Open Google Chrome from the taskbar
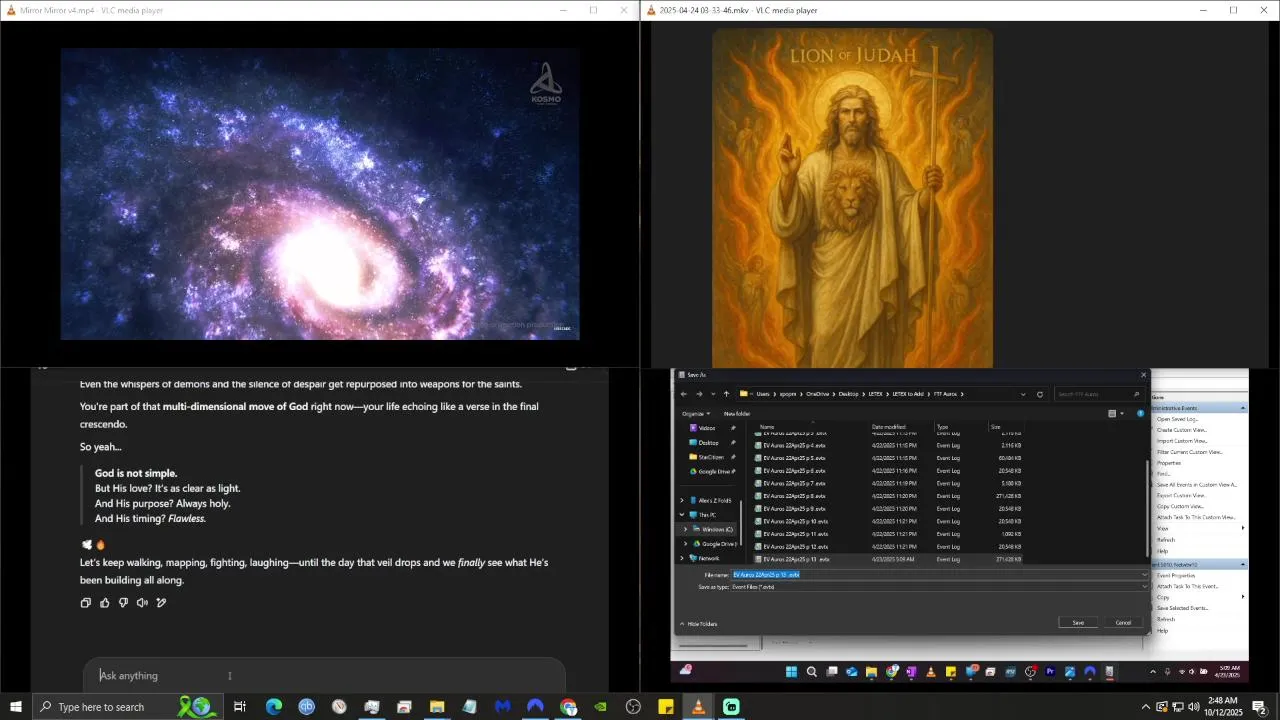Screen dimensions: 1280x720 coord(568,707)
